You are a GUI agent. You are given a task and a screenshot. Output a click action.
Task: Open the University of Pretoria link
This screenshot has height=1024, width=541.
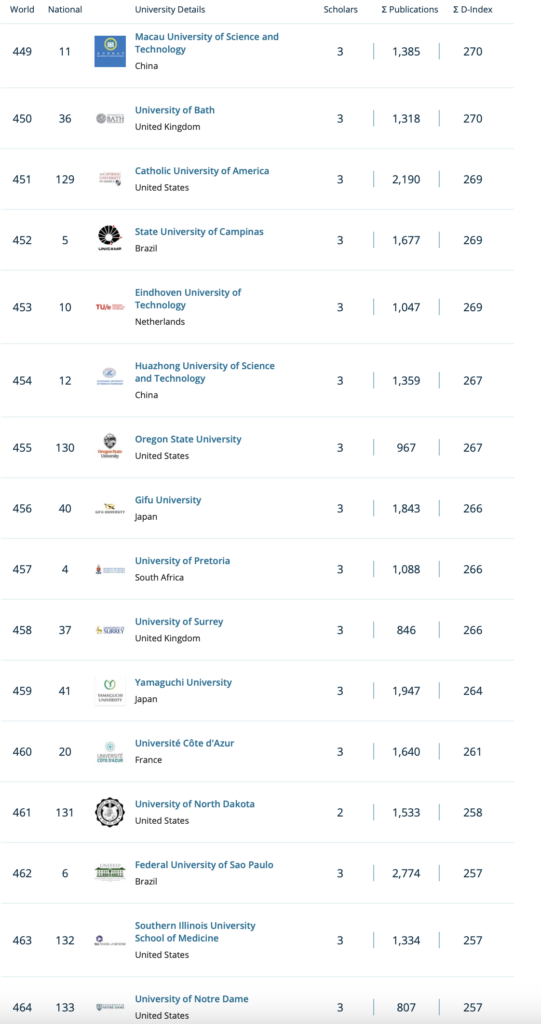182,561
